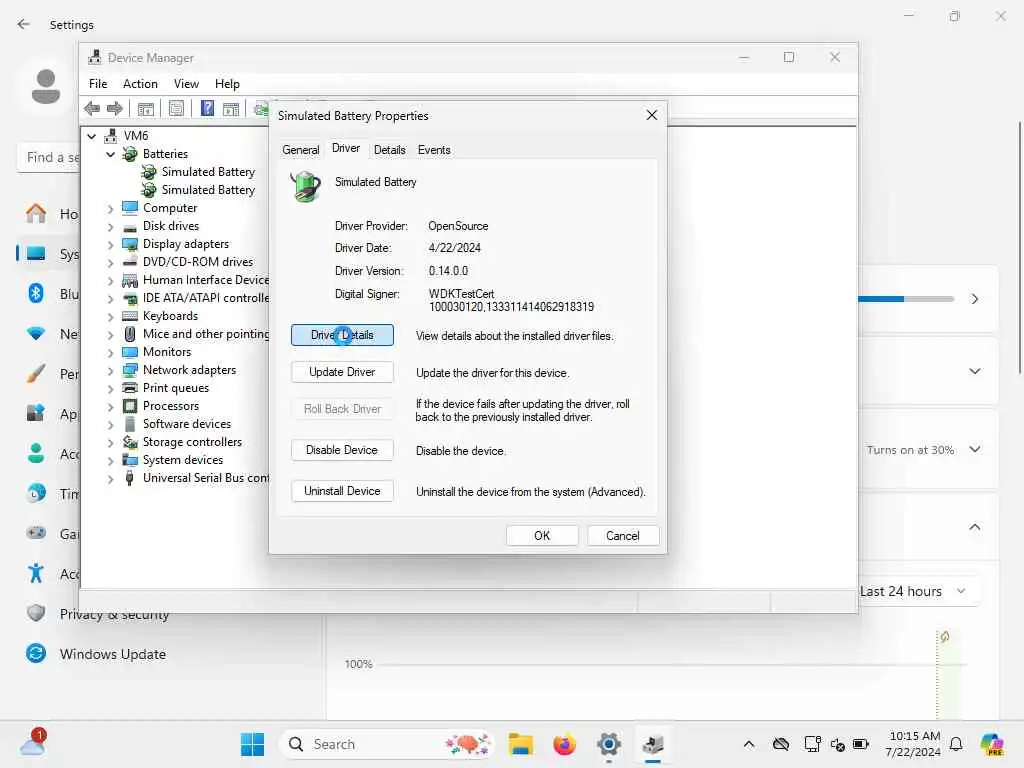
Task: Show hidden icons in system tray
Action: click(x=749, y=744)
